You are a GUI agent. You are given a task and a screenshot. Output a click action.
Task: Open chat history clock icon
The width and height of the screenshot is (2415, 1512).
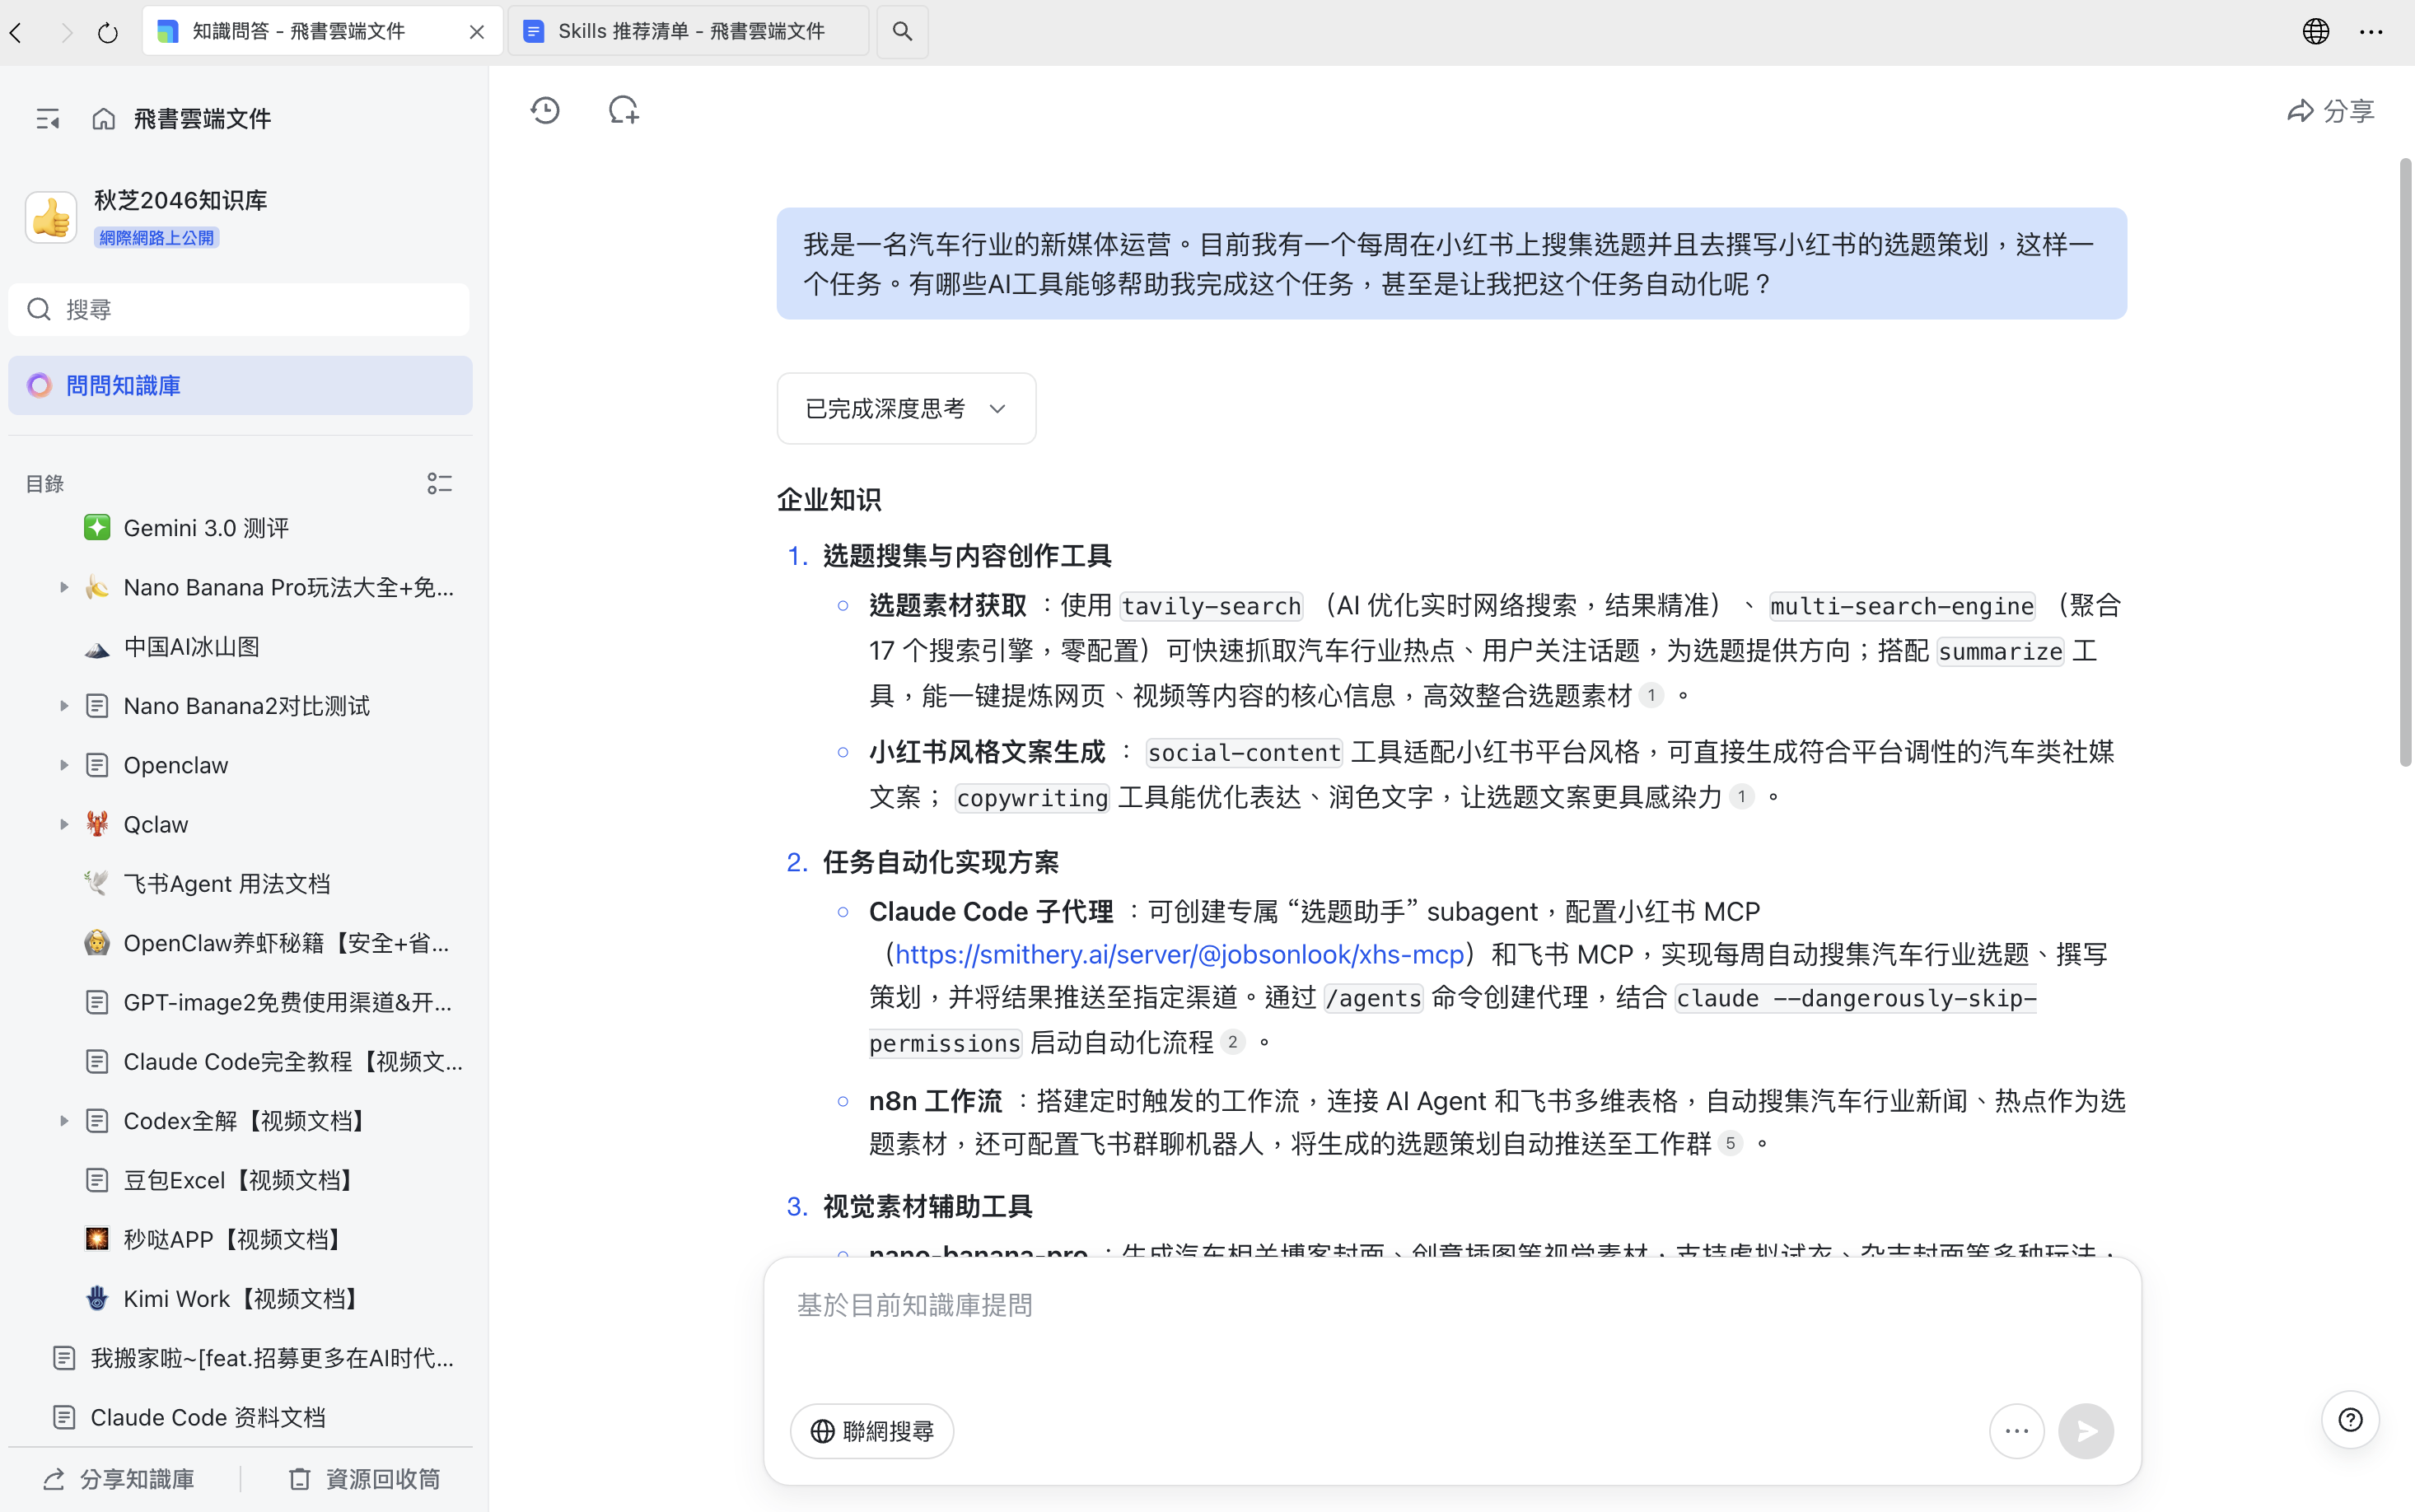tap(545, 110)
